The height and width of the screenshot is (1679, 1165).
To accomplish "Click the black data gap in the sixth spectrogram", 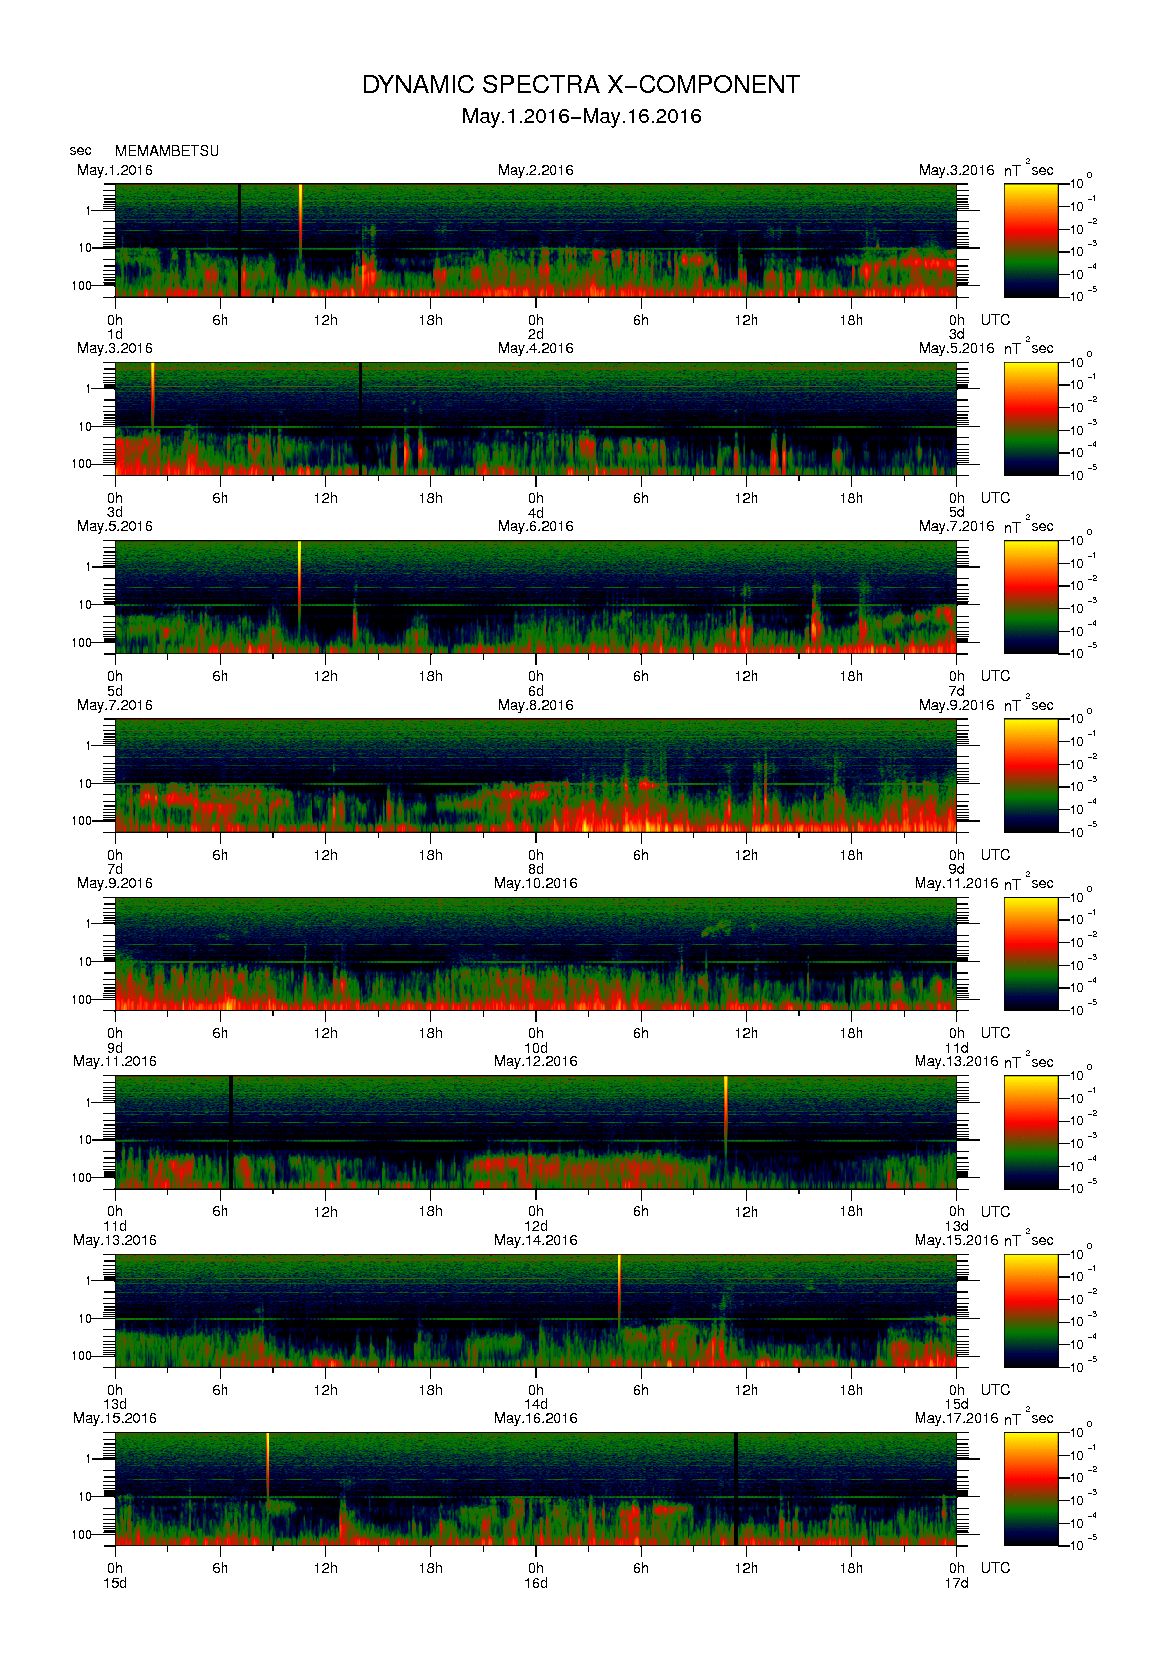I will click(231, 1132).
